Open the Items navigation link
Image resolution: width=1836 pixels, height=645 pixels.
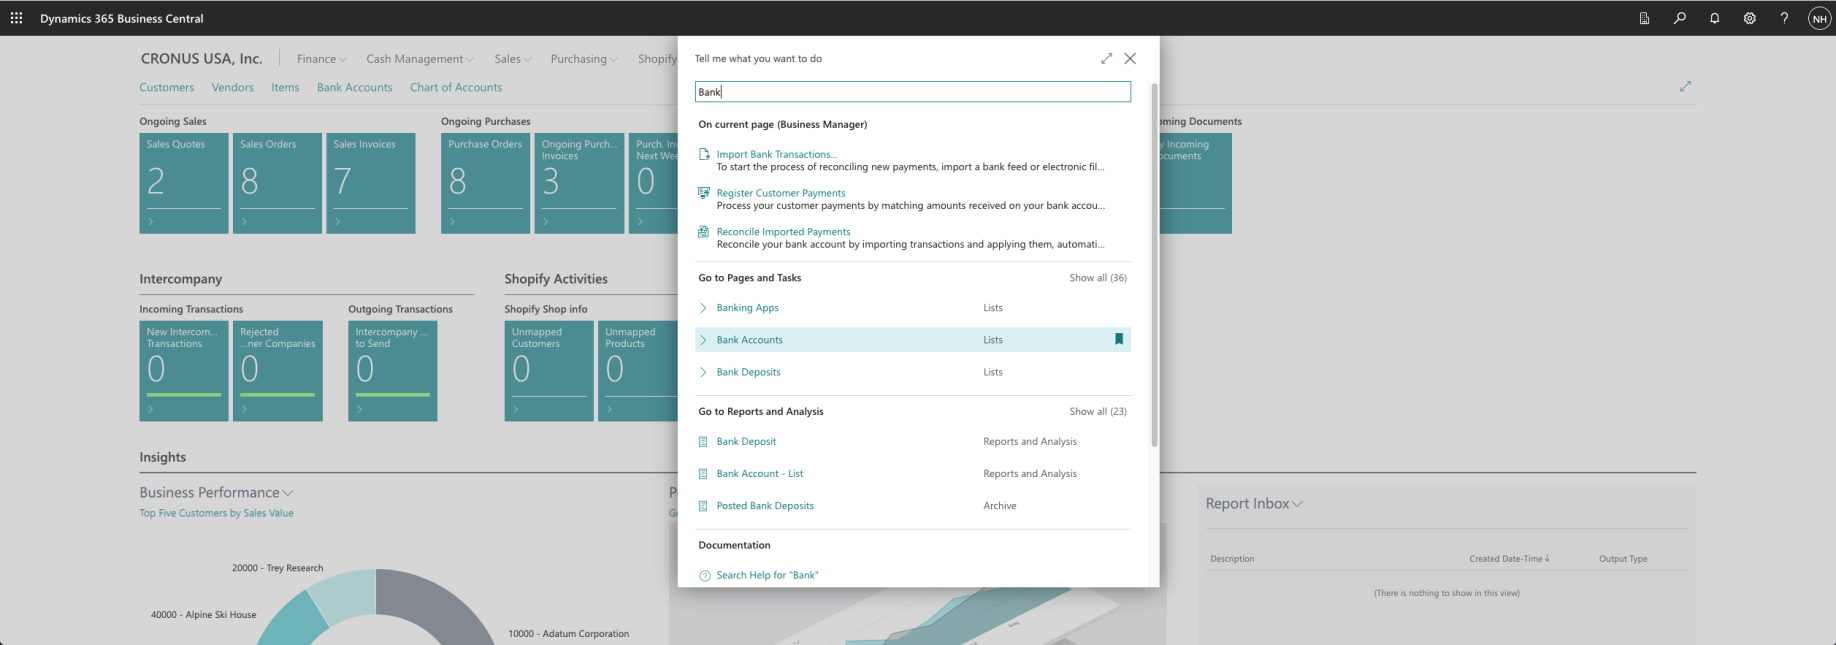[x=285, y=87]
